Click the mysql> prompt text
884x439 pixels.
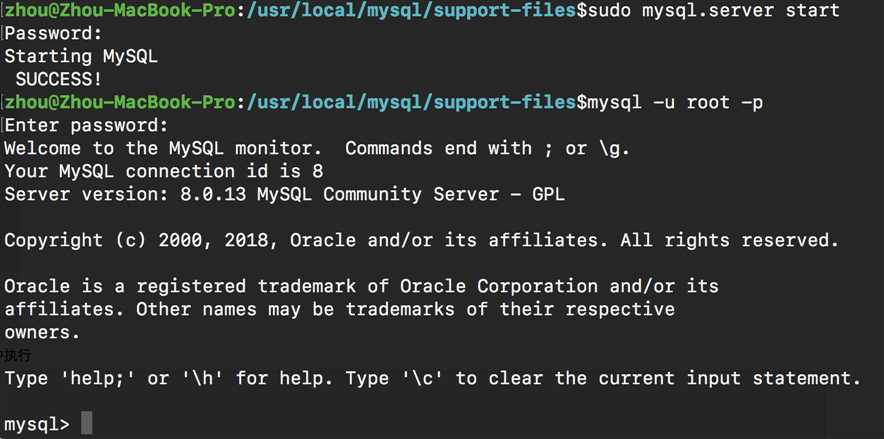36,424
